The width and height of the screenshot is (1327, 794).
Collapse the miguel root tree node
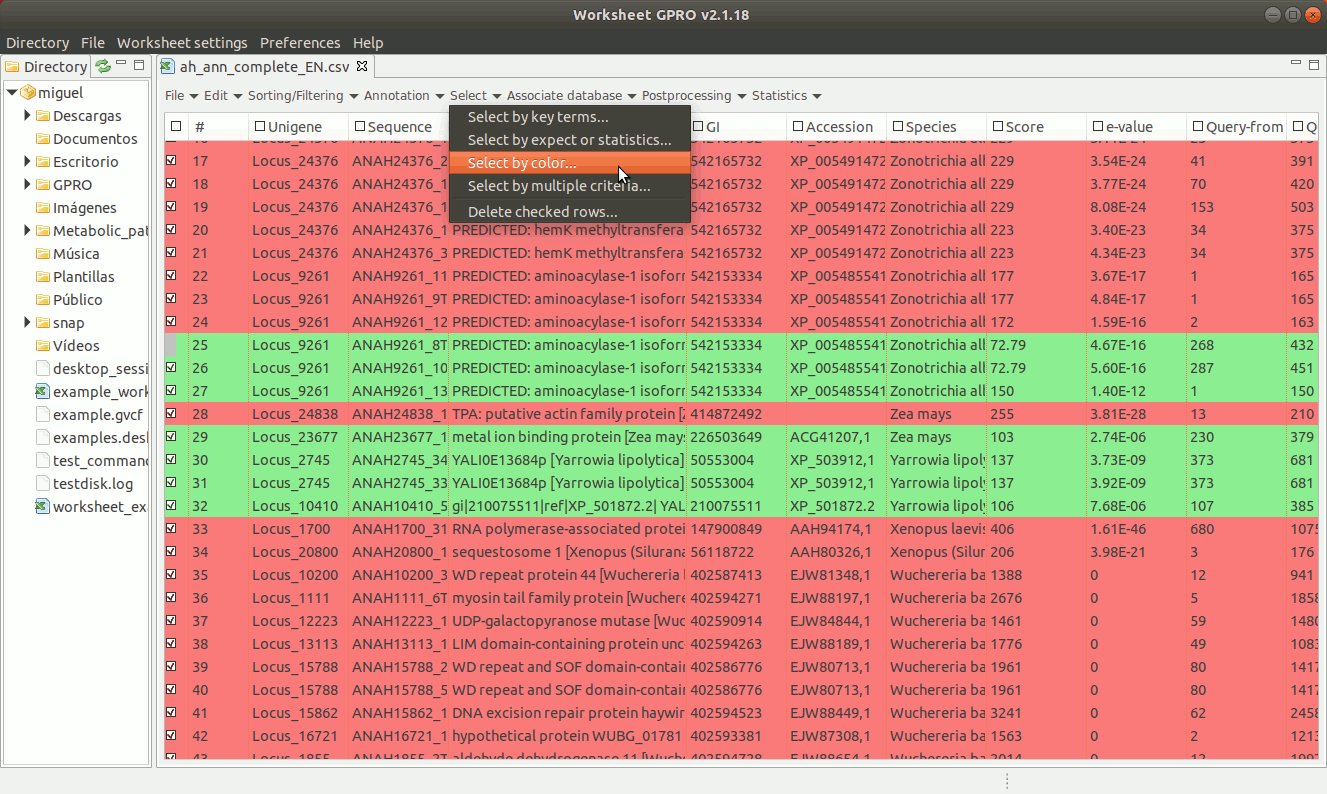pos(12,93)
